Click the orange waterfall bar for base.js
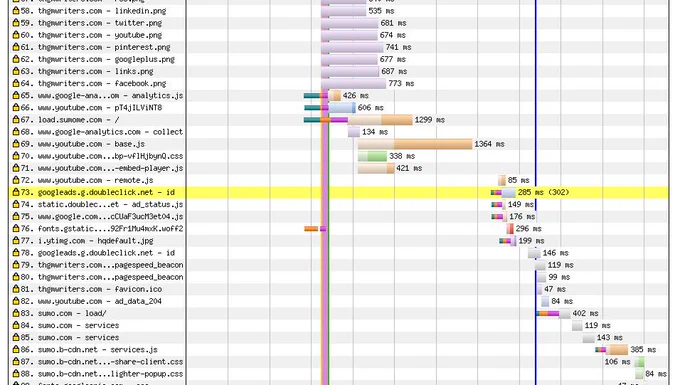 [415, 144]
